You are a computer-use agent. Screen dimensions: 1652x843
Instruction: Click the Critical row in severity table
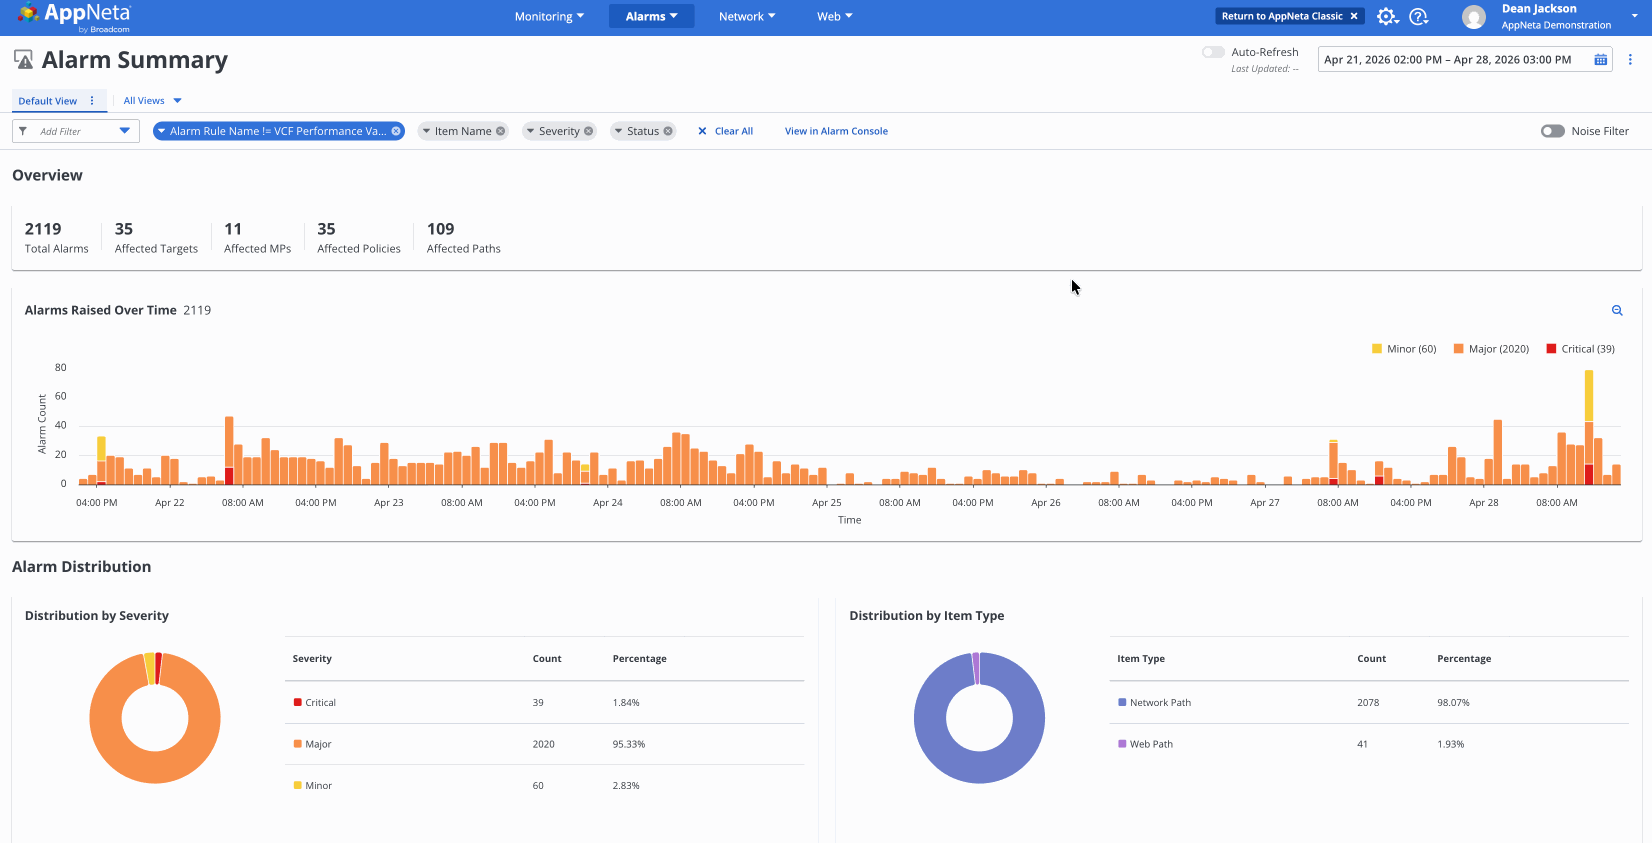click(x=544, y=702)
